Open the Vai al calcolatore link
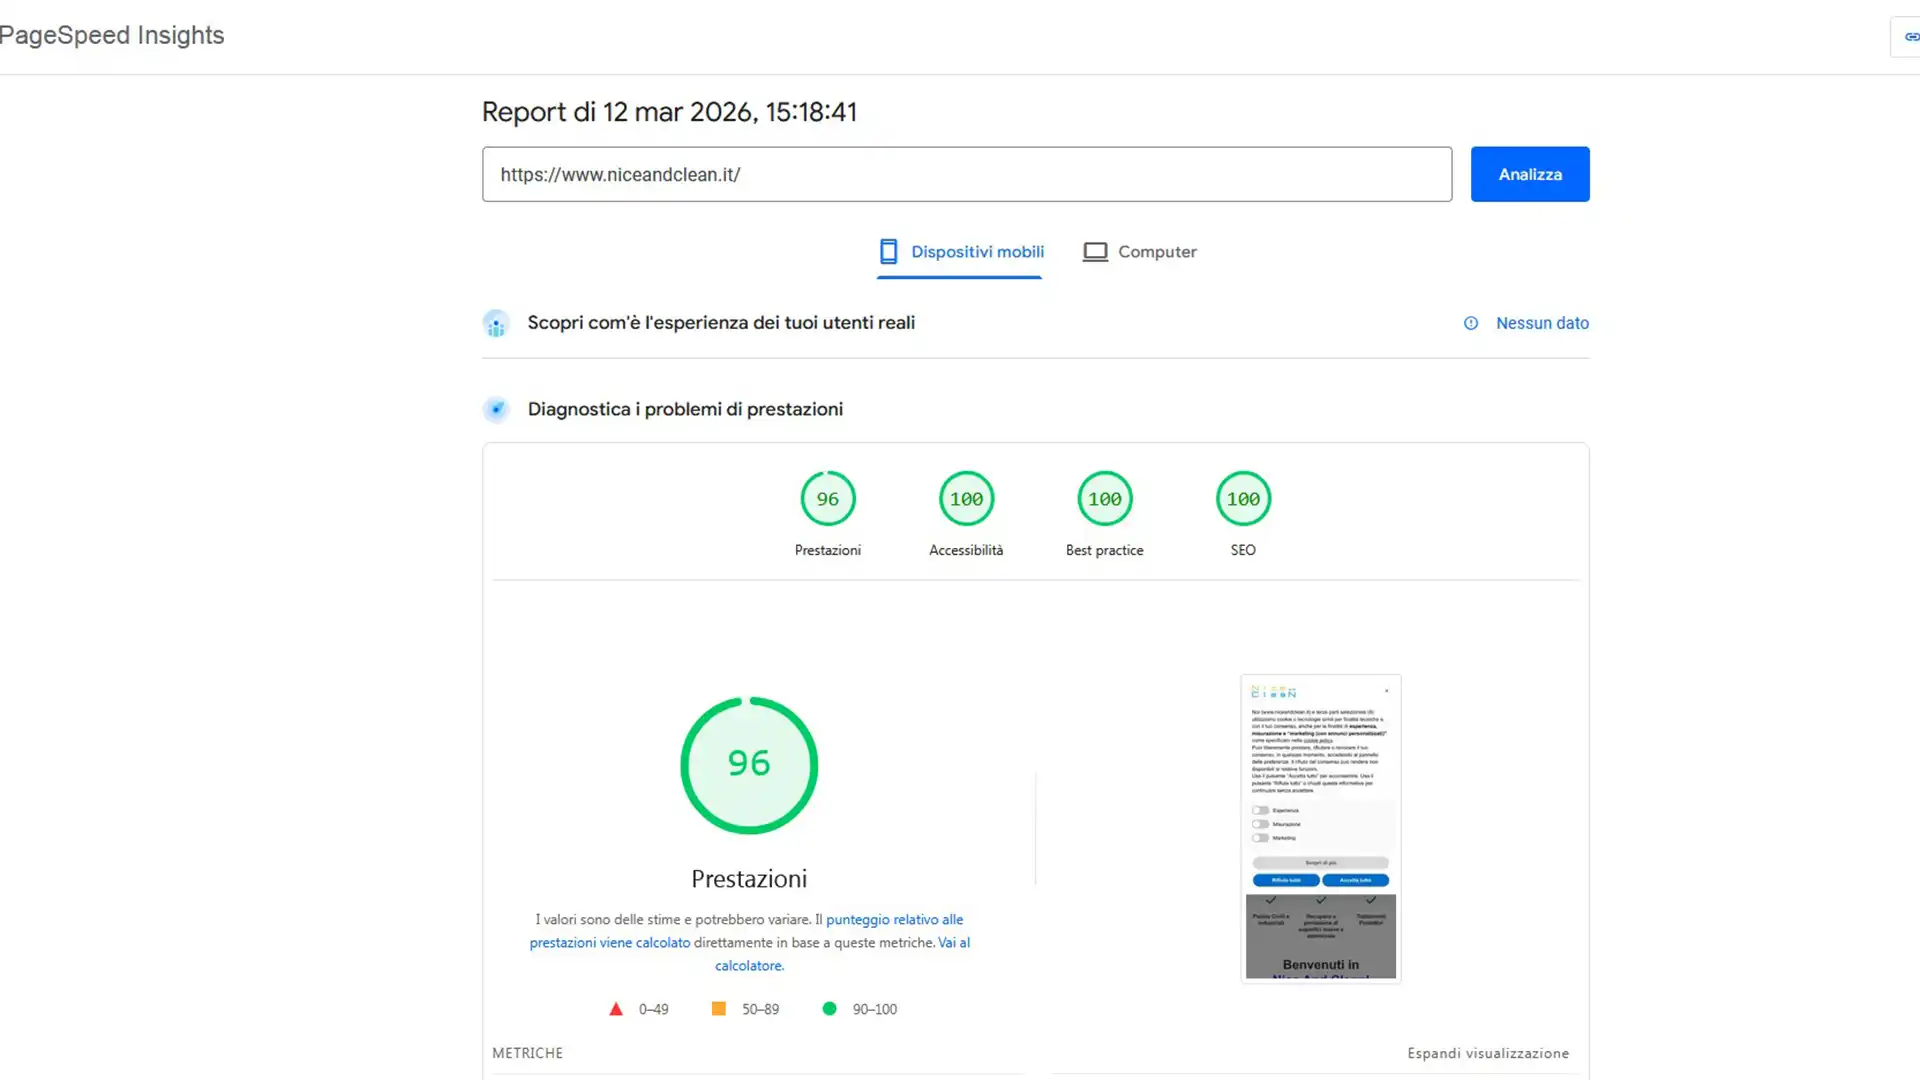 coord(750,966)
